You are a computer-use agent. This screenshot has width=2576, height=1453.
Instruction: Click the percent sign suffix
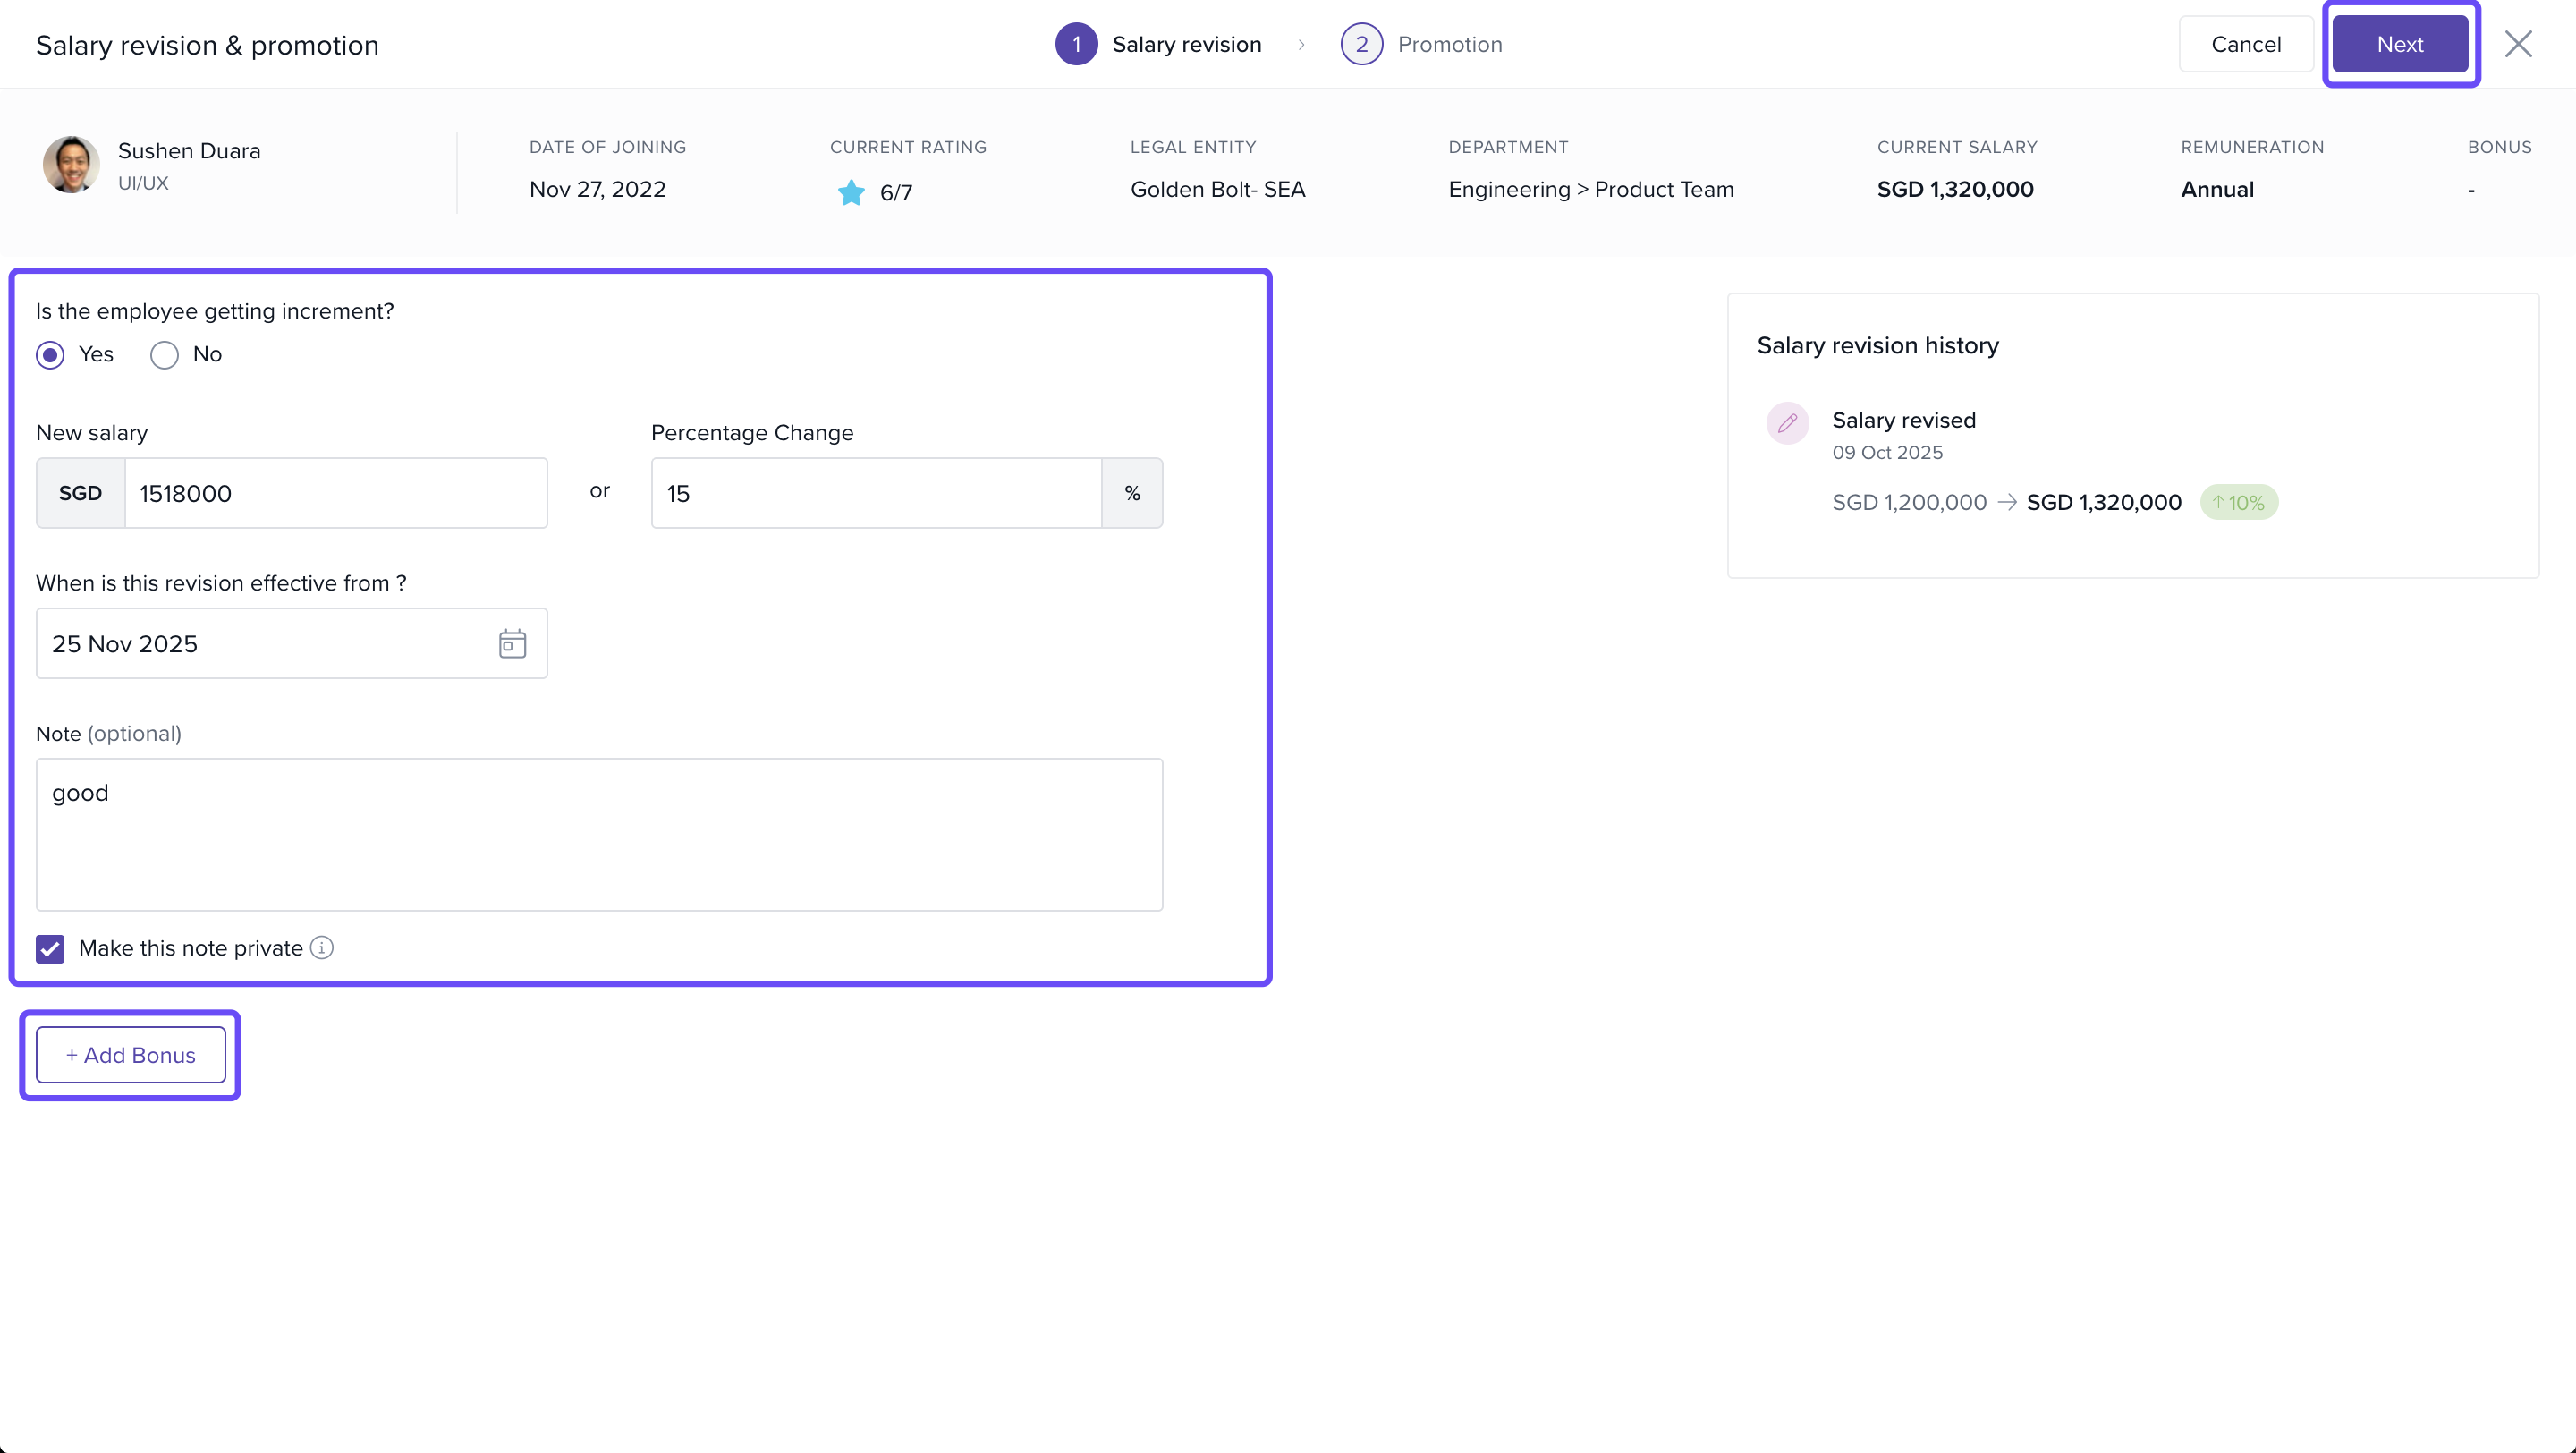[1131, 493]
